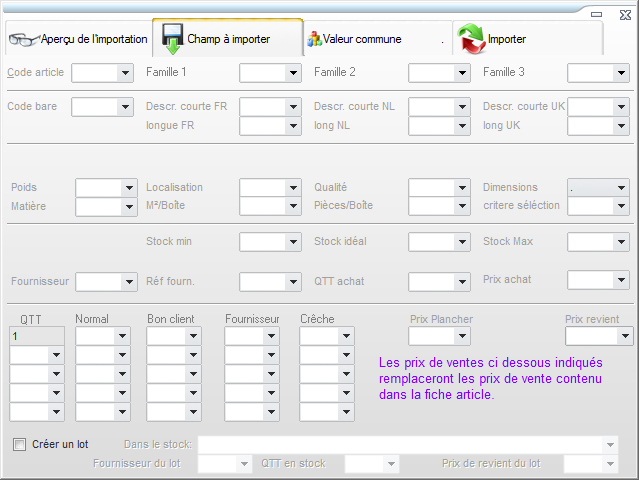639x480 pixels.
Task: Close the import window
Action: click(623, 14)
